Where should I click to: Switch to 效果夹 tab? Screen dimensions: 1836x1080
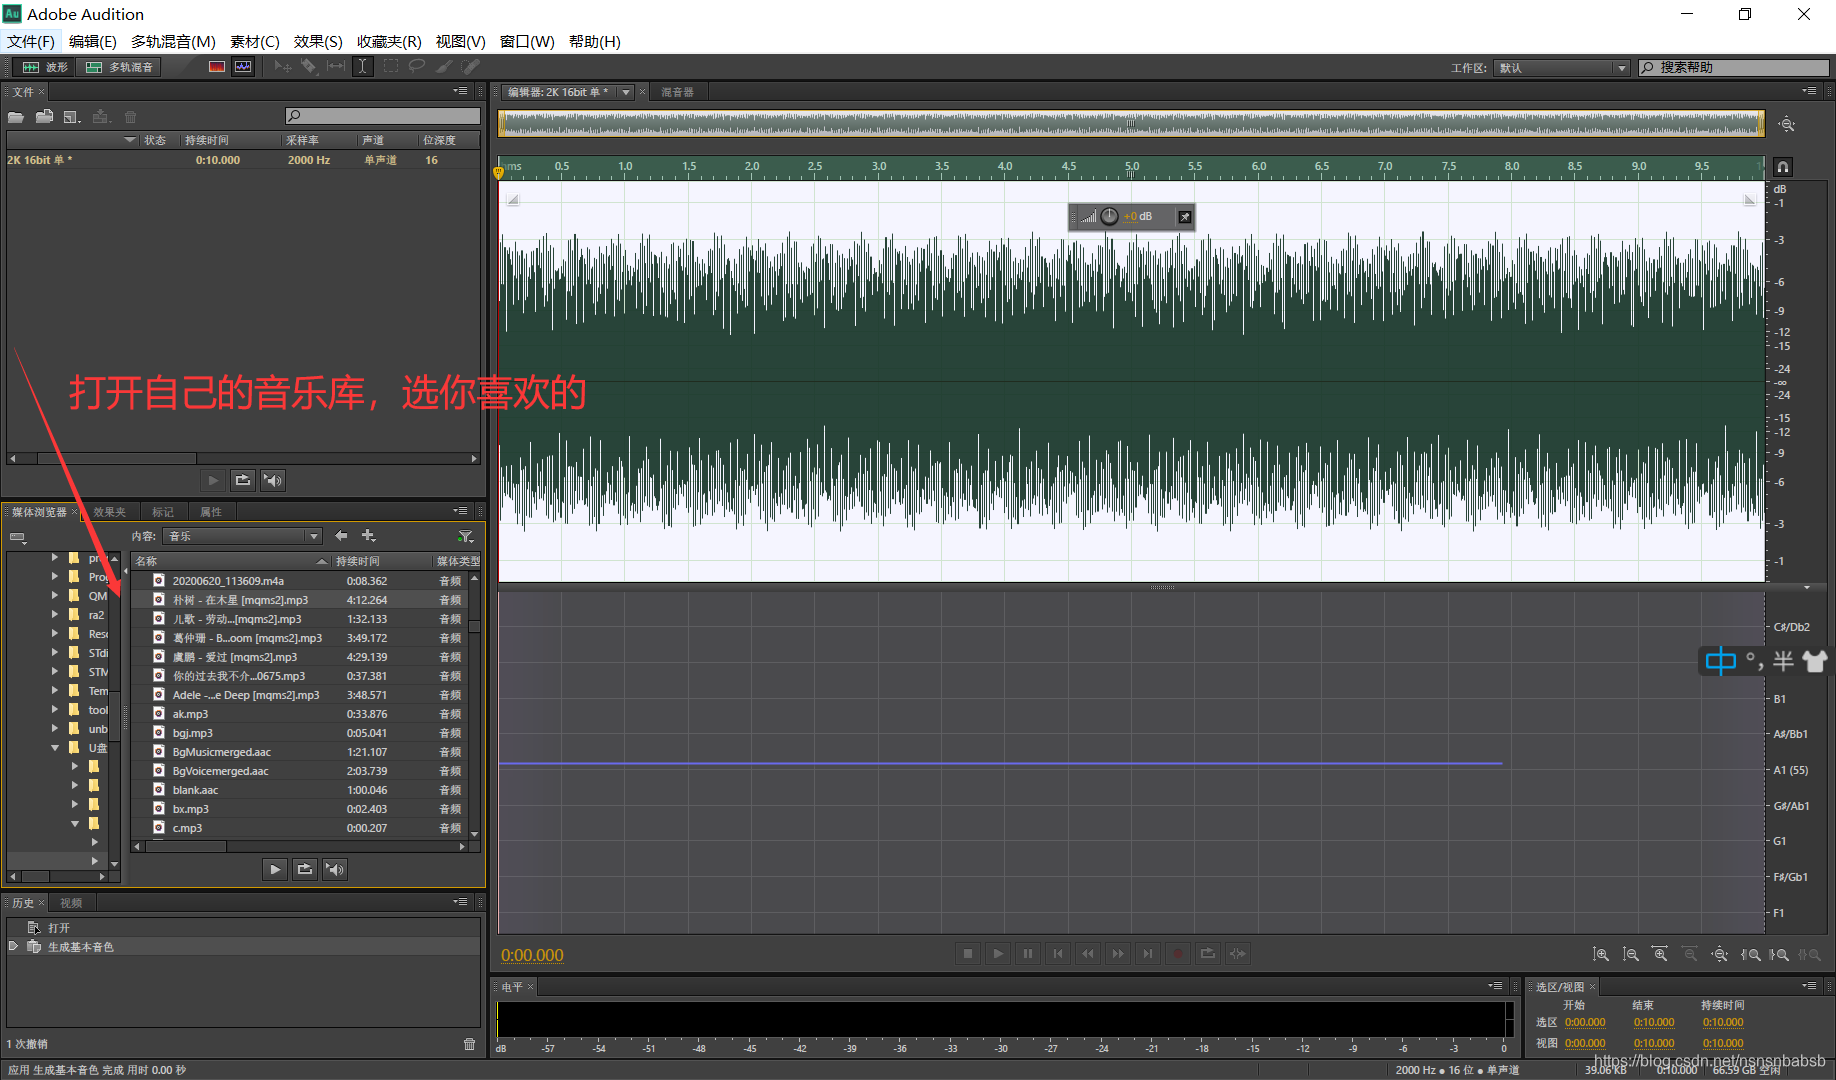point(109,512)
